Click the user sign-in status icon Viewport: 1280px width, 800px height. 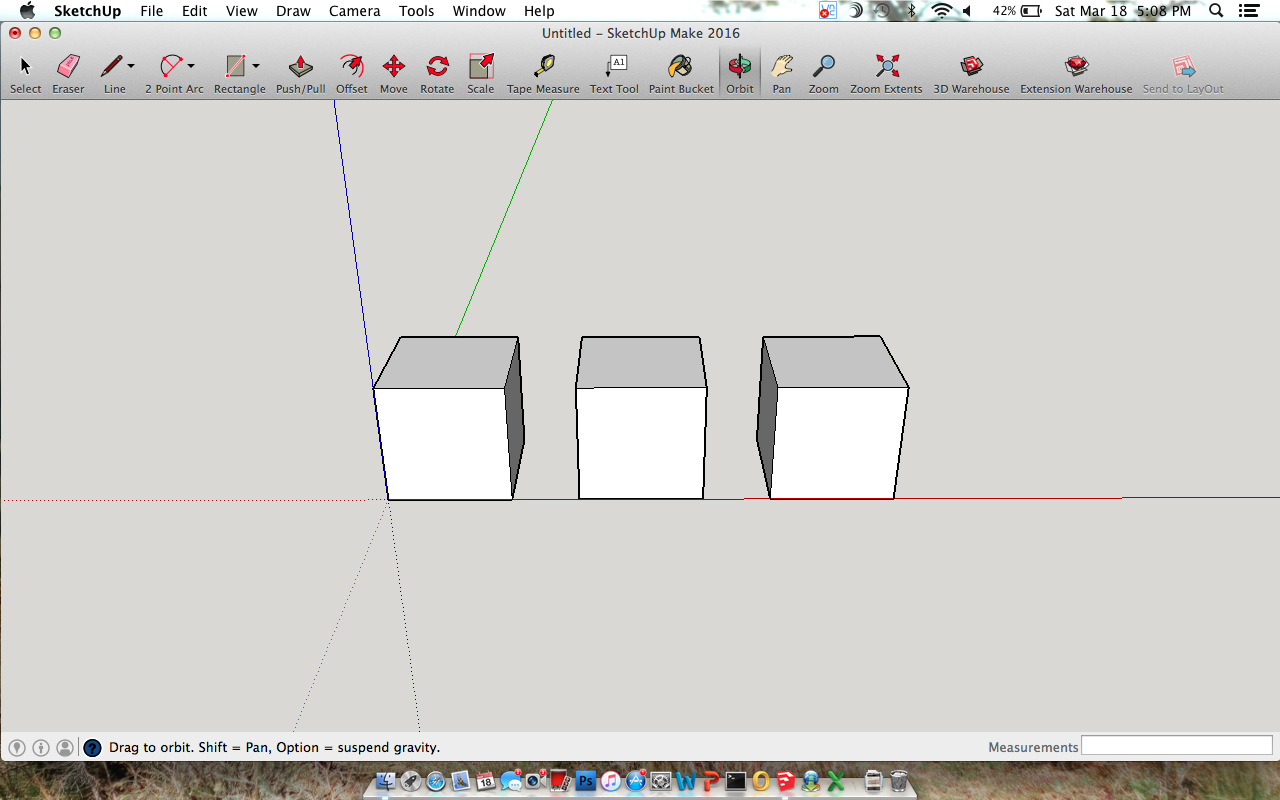65,747
